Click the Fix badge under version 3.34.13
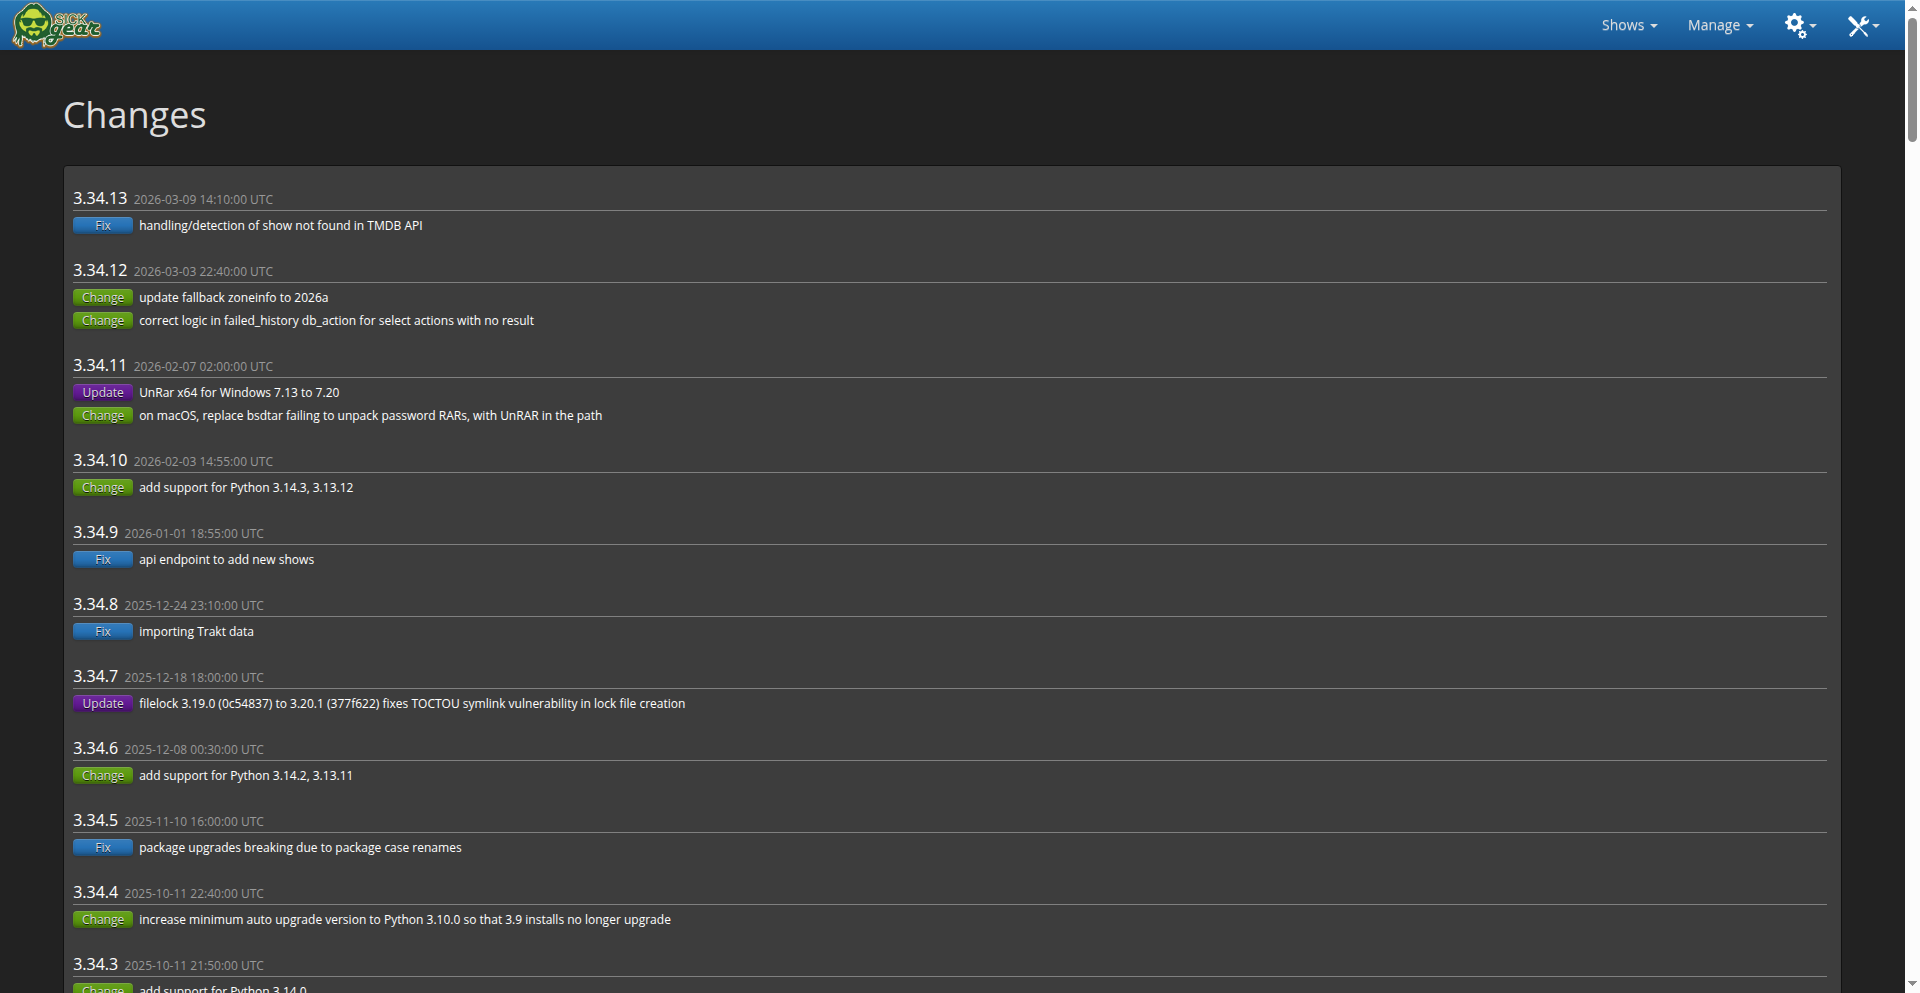 tap(103, 226)
